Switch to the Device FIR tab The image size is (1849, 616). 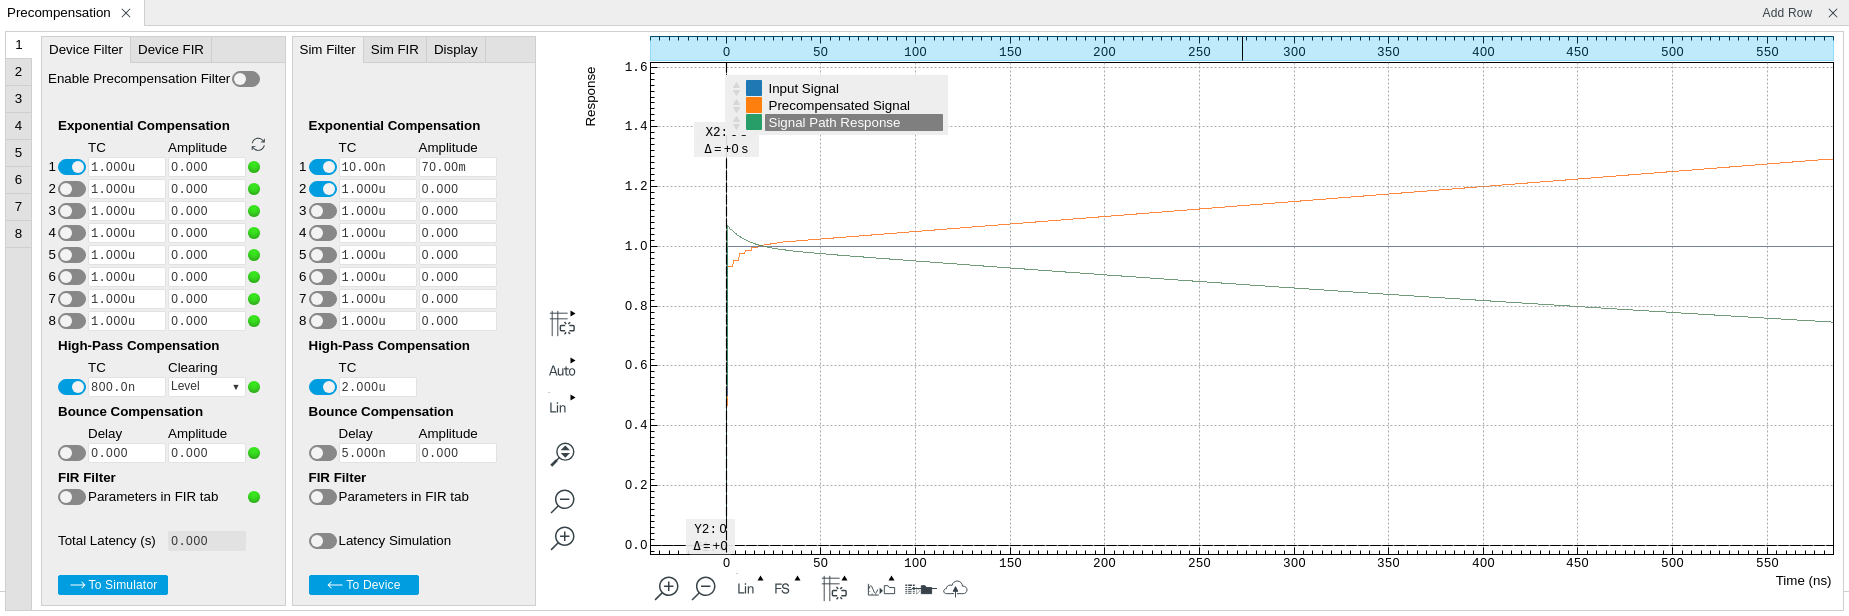(170, 50)
